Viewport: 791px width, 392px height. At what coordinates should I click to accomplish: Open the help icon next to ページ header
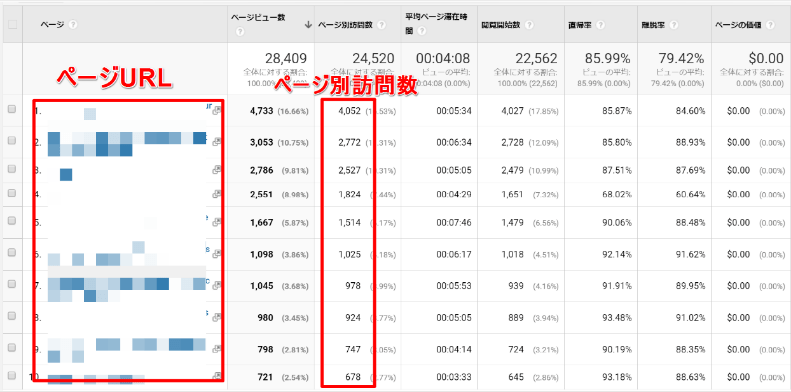(x=73, y=25)
